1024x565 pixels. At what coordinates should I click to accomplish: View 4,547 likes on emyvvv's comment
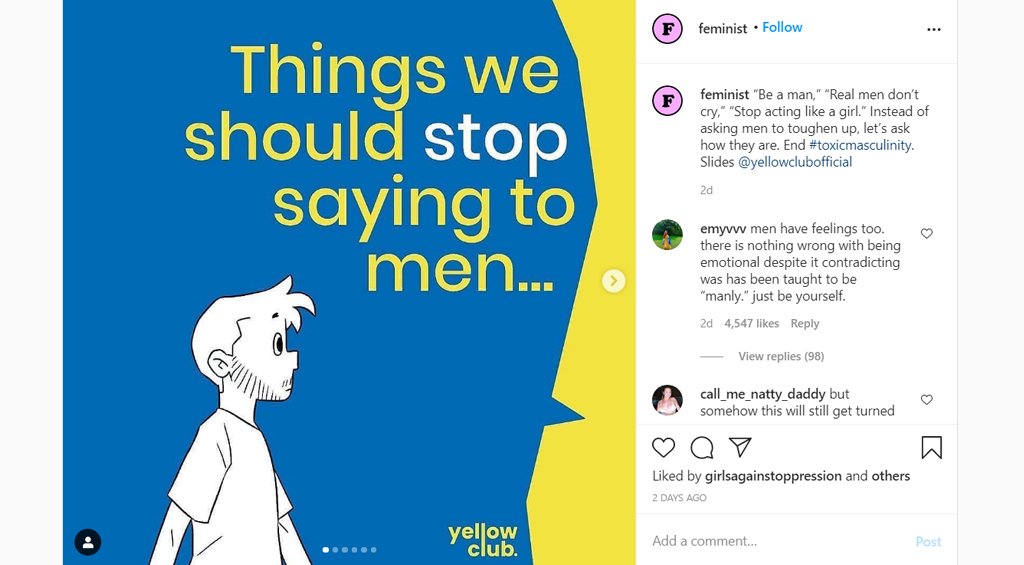[x=751, y=323]
